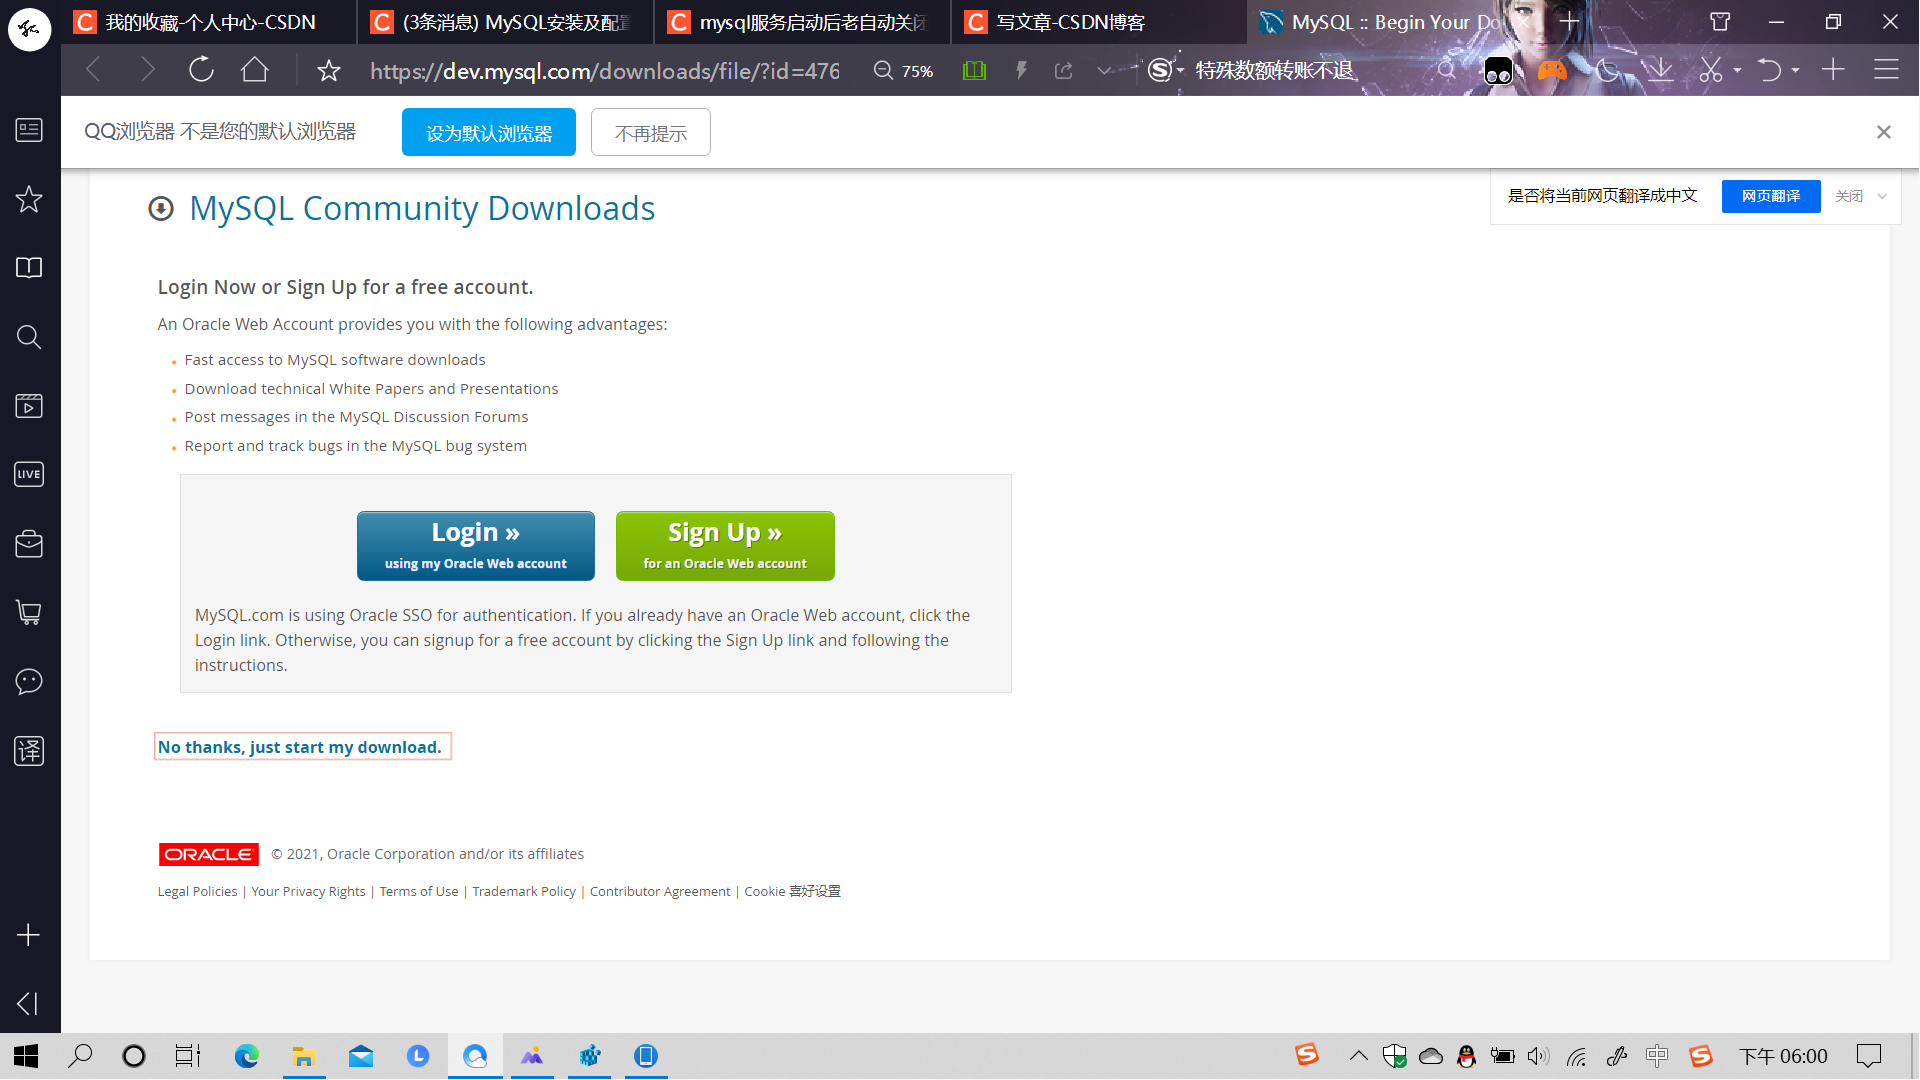Click the share page icon

tap(1064, 71)
